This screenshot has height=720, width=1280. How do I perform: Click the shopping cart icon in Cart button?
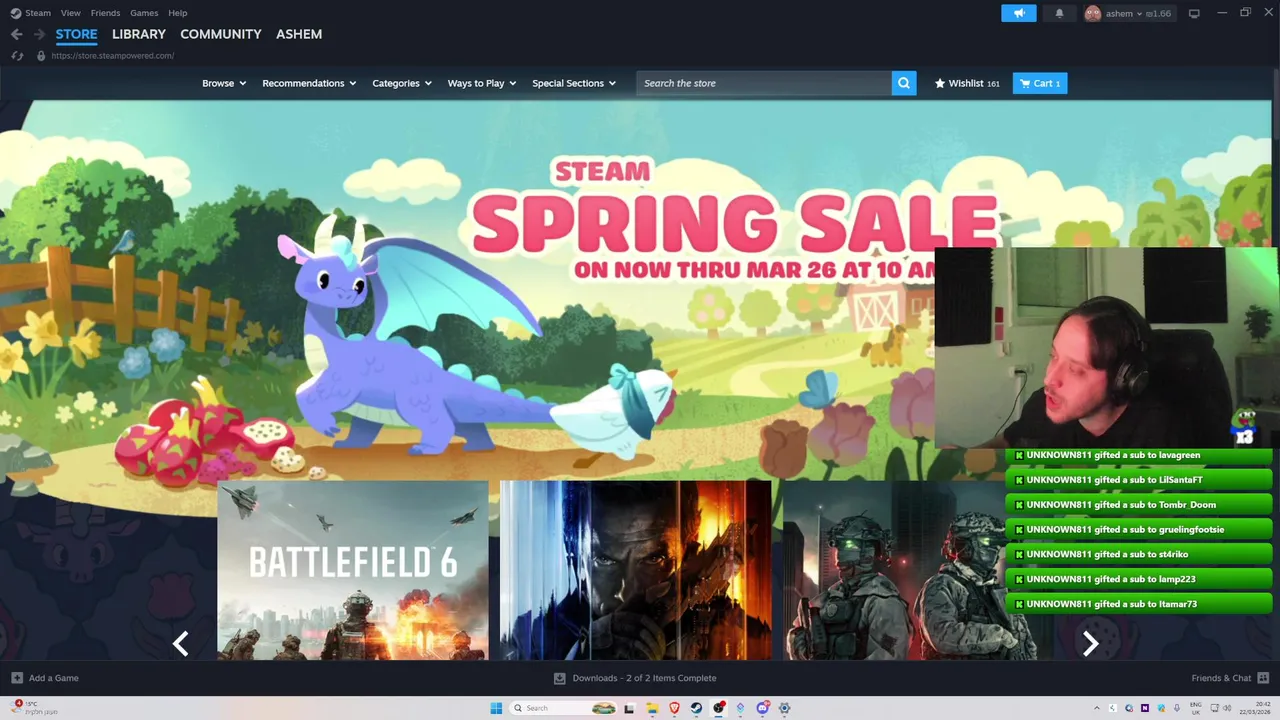coord(1025,83)
